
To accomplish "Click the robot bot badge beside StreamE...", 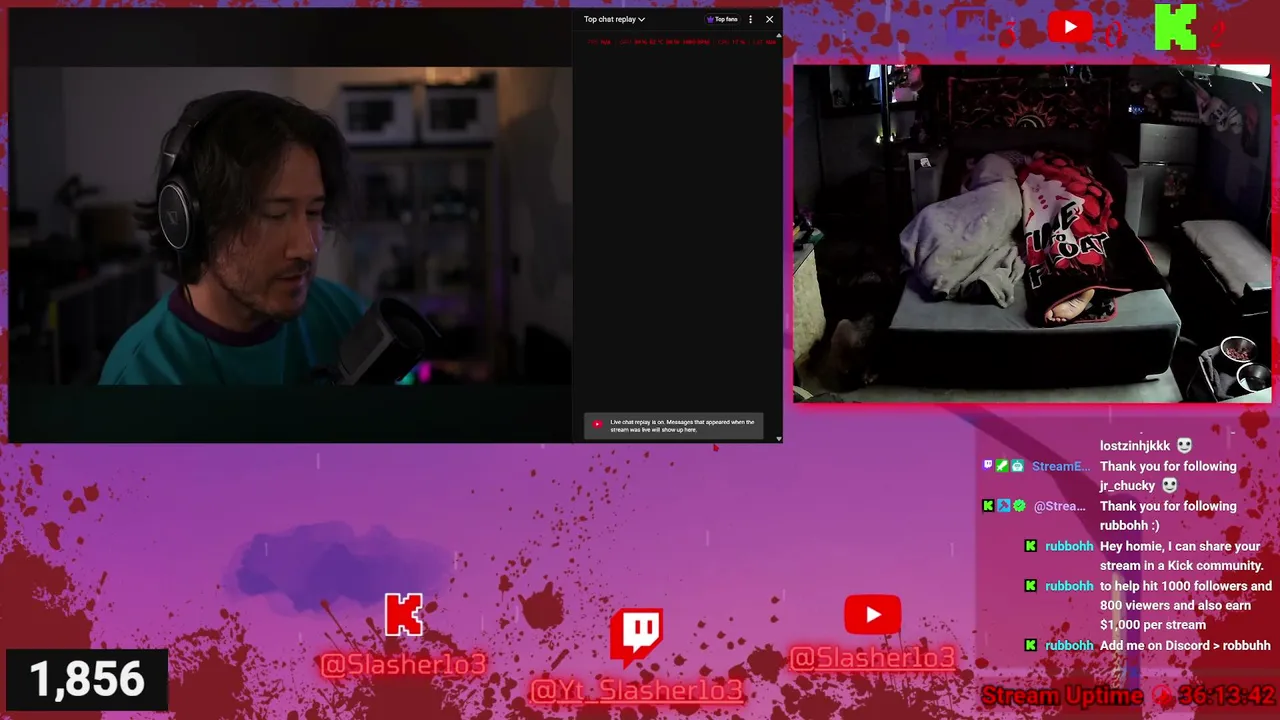I will pos(1017,466).
